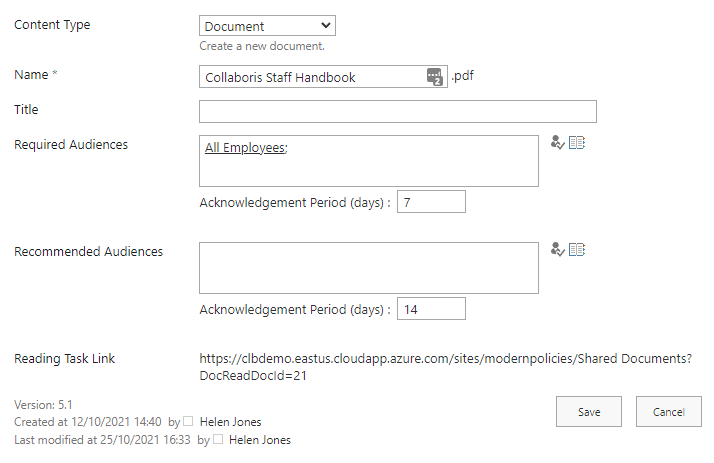Click Check Names icon for Required Audiences
The height and width of the screenshot is (463, 714).
tap(557, 143)
